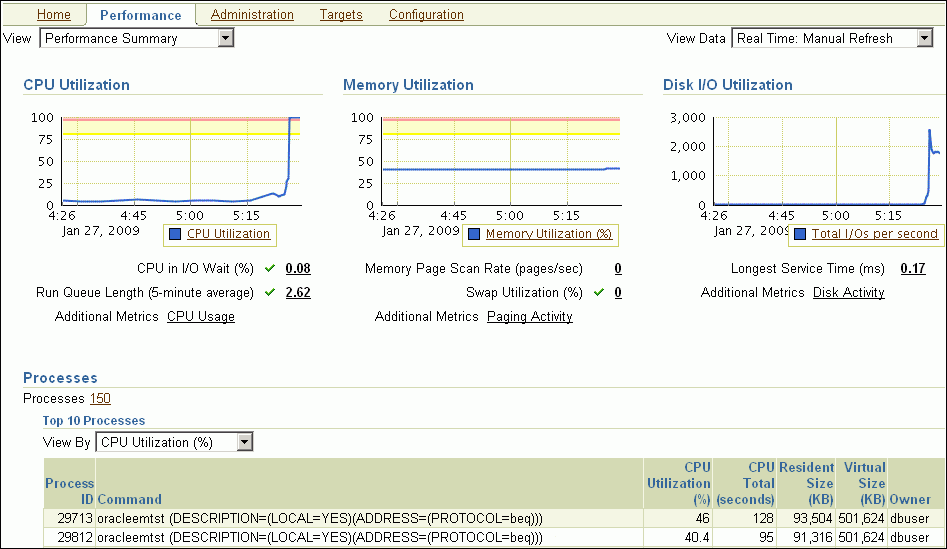Image resolution: width=947 pixels, height=549 pixels.
Task: Open the Paging Activity link
Action: 529,317
